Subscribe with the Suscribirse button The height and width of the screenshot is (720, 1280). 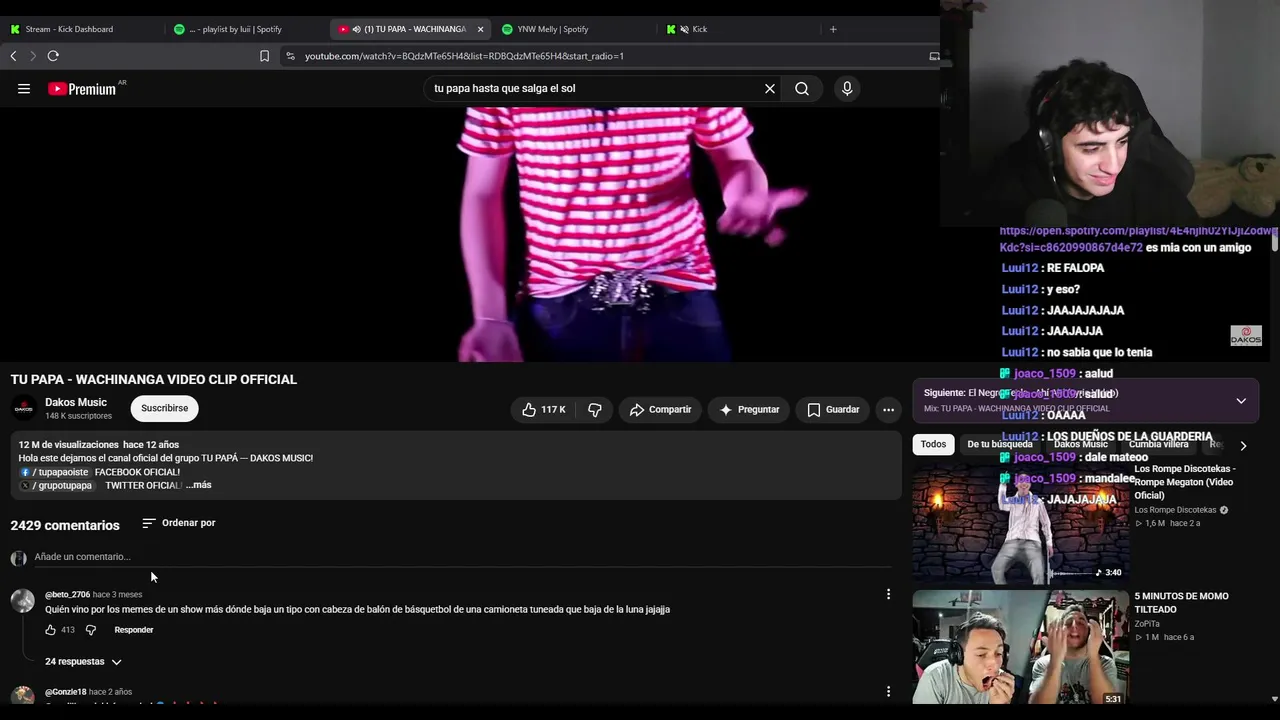164,408
